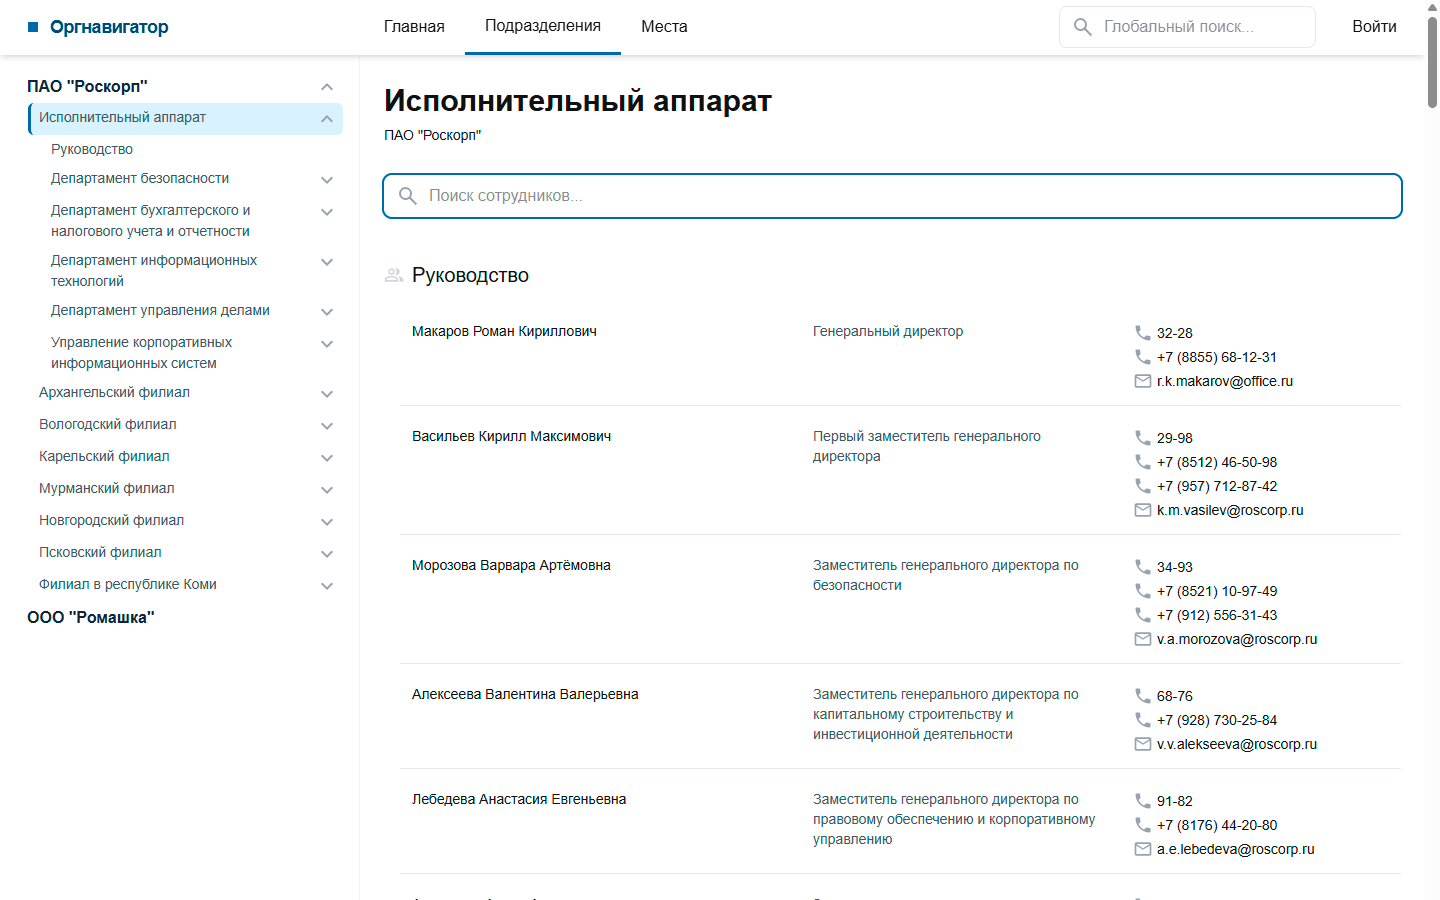Click phone icon beside number 29-98
Screen dimensions: 1440x900
coord(1143,438)
